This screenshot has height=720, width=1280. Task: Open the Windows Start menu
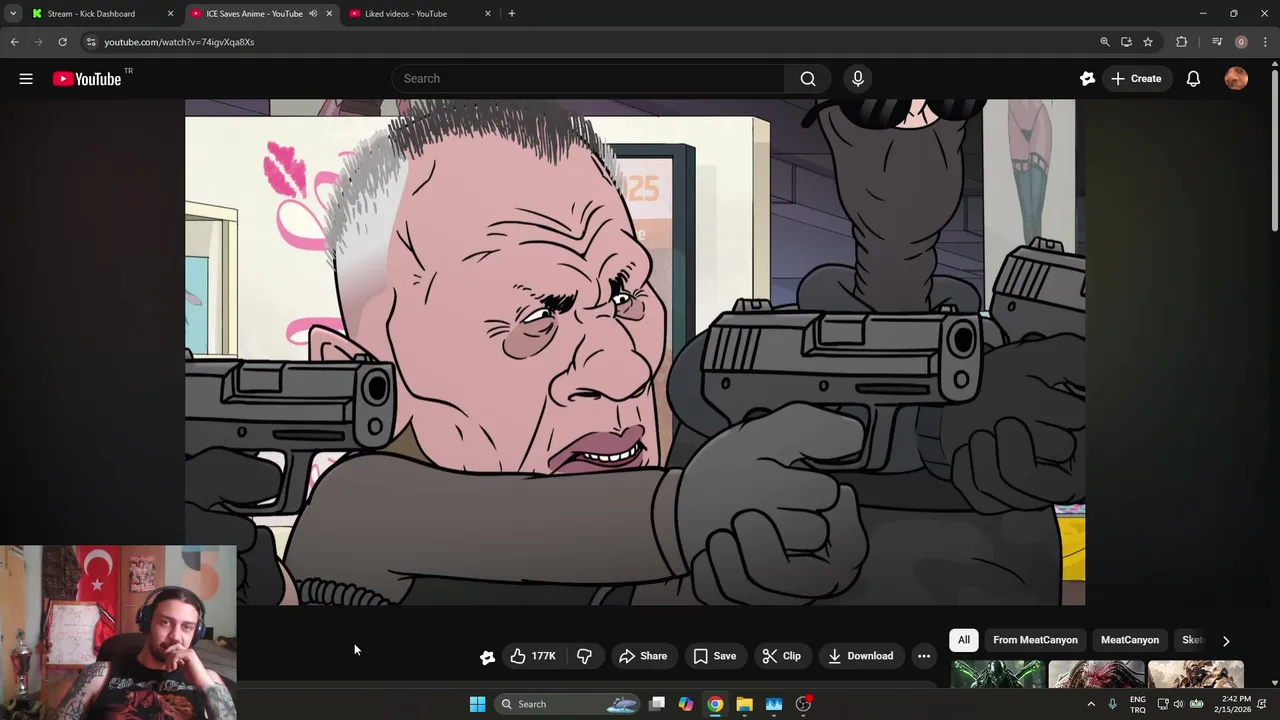pyautogui.click(x=477, y=704)
